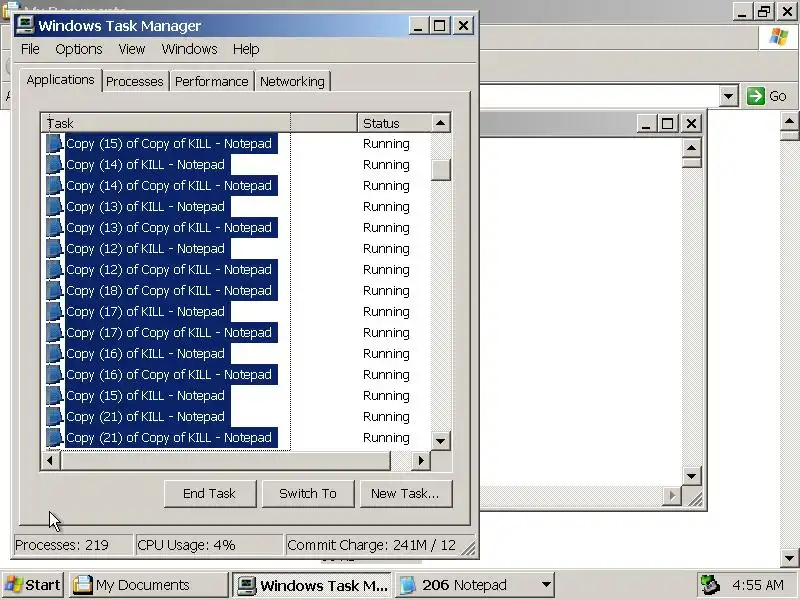Click My Documents taskbar button
Image resolution: width=800 pixels, height=600 pixels.
click(148, 585)
